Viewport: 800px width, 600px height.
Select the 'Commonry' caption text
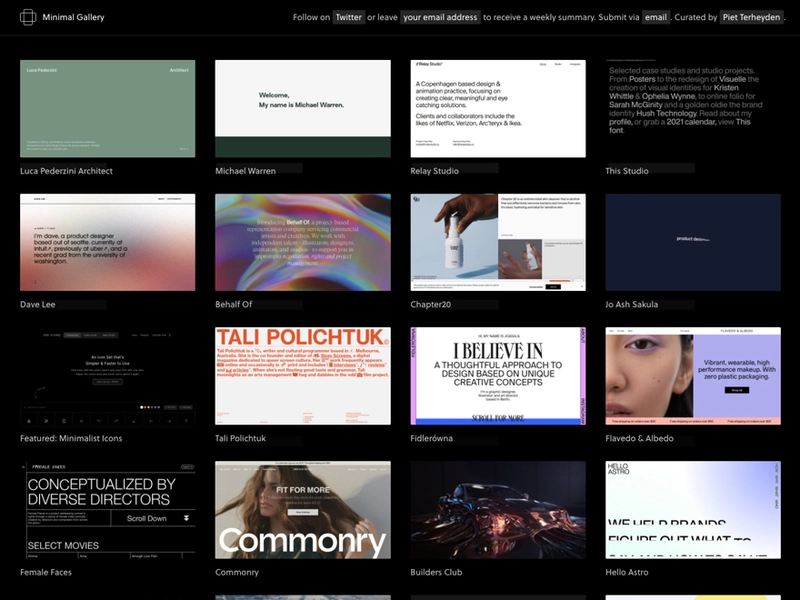tap(237, 572)
